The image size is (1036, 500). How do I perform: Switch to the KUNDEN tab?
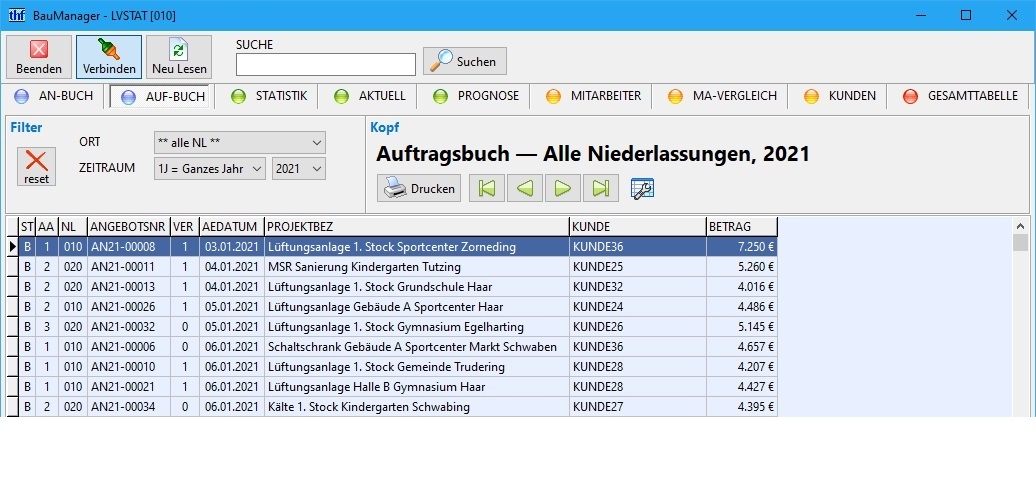[840, 96]
